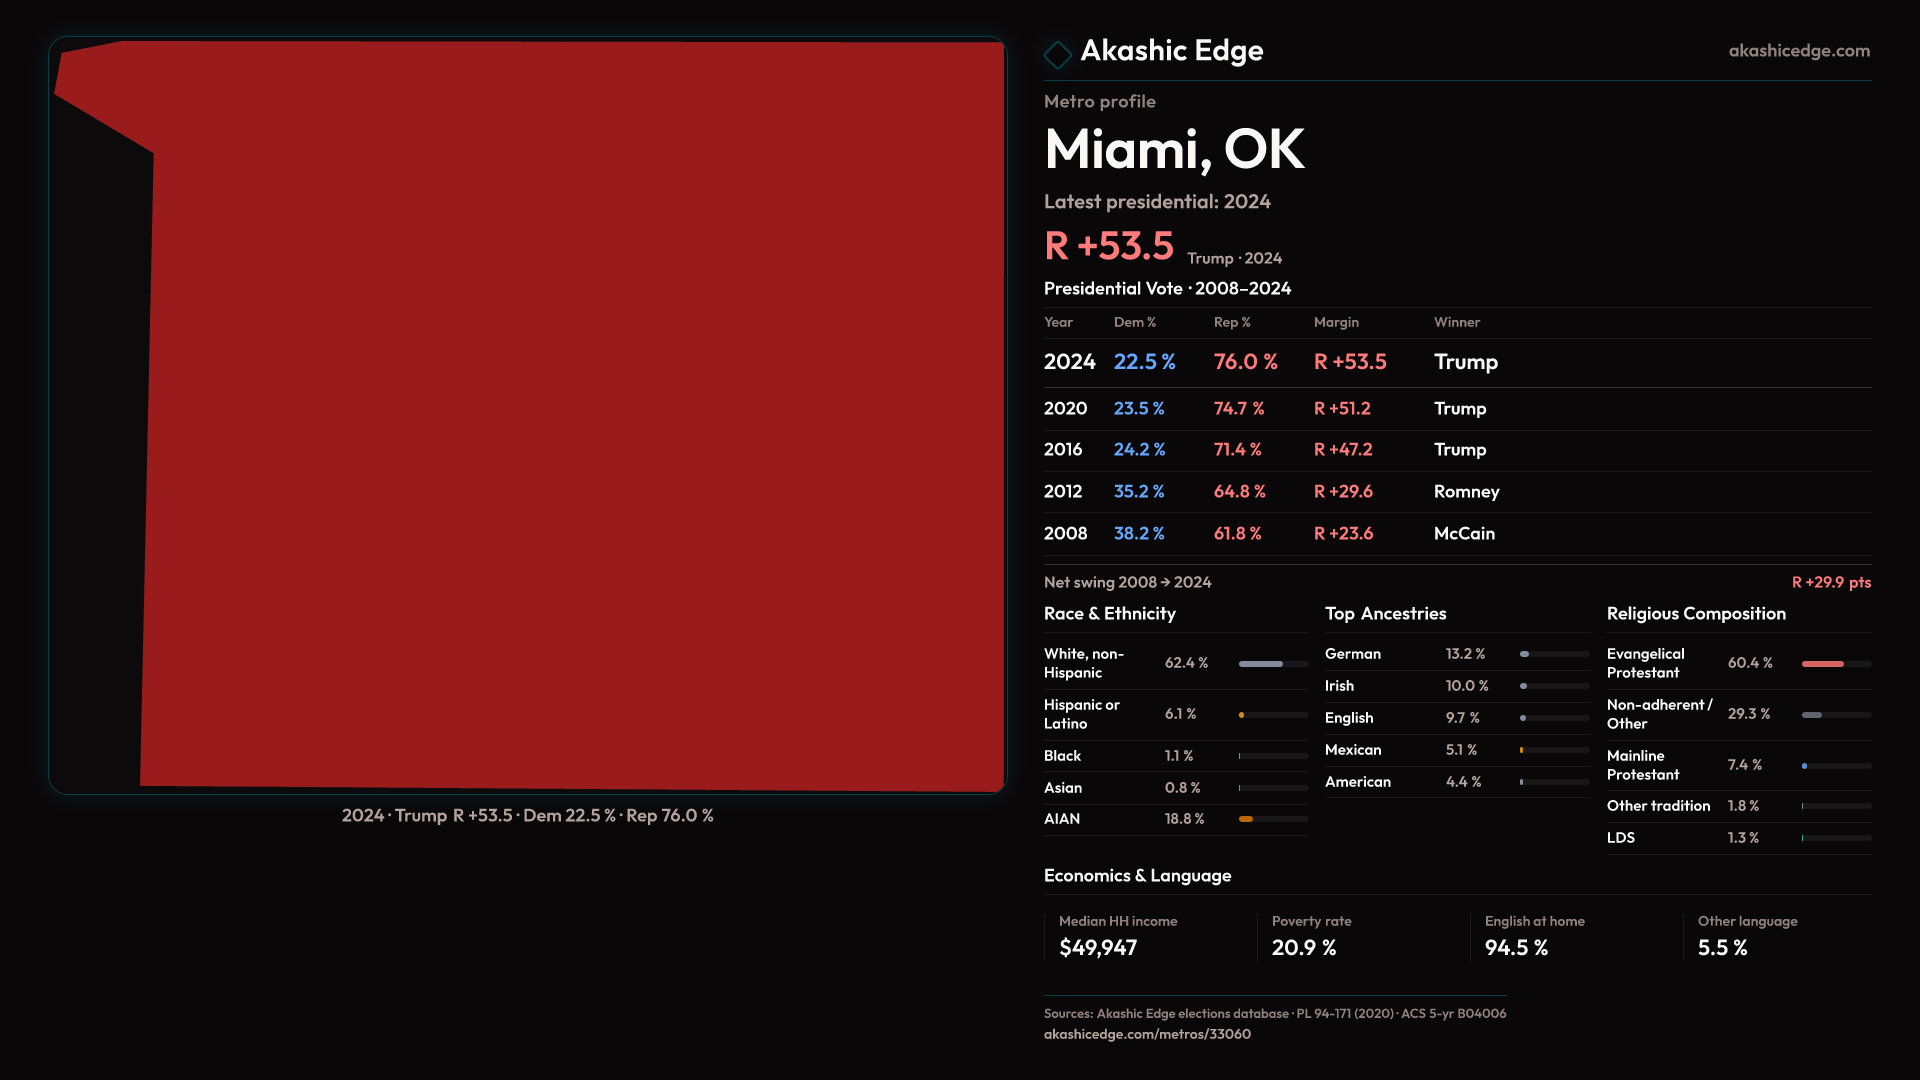
Task: Click the Dem % column header
Action: [1134, 322]
